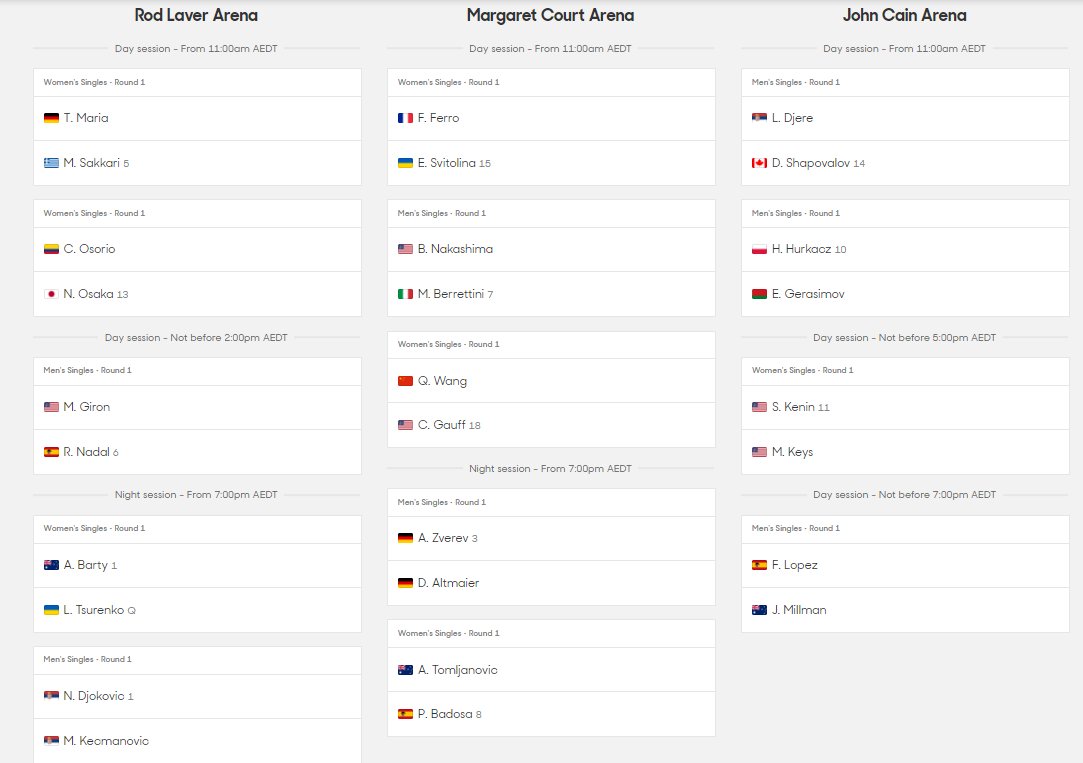
Task: Click the Canadian flag beside D. Shapovalov
Action: click(x=759, y=163)
